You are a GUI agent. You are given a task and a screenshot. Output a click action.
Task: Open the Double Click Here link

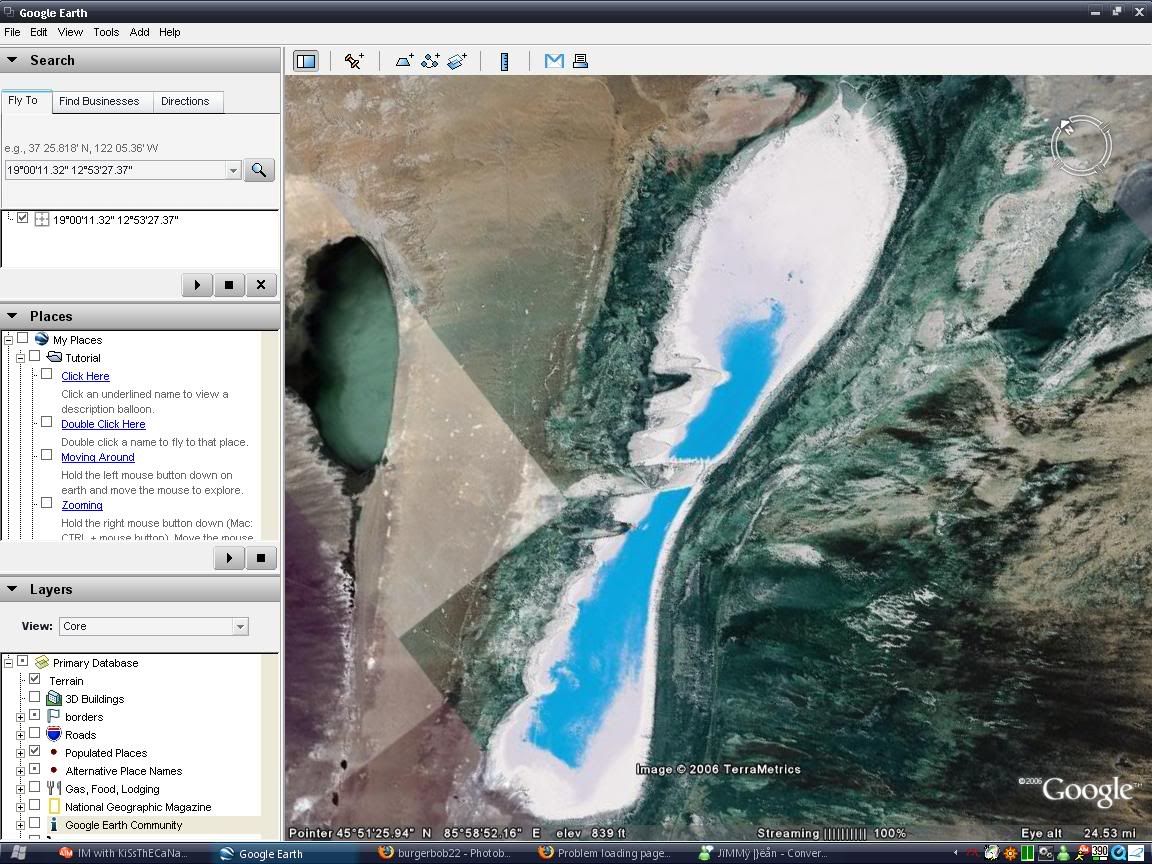coord(104,424)
